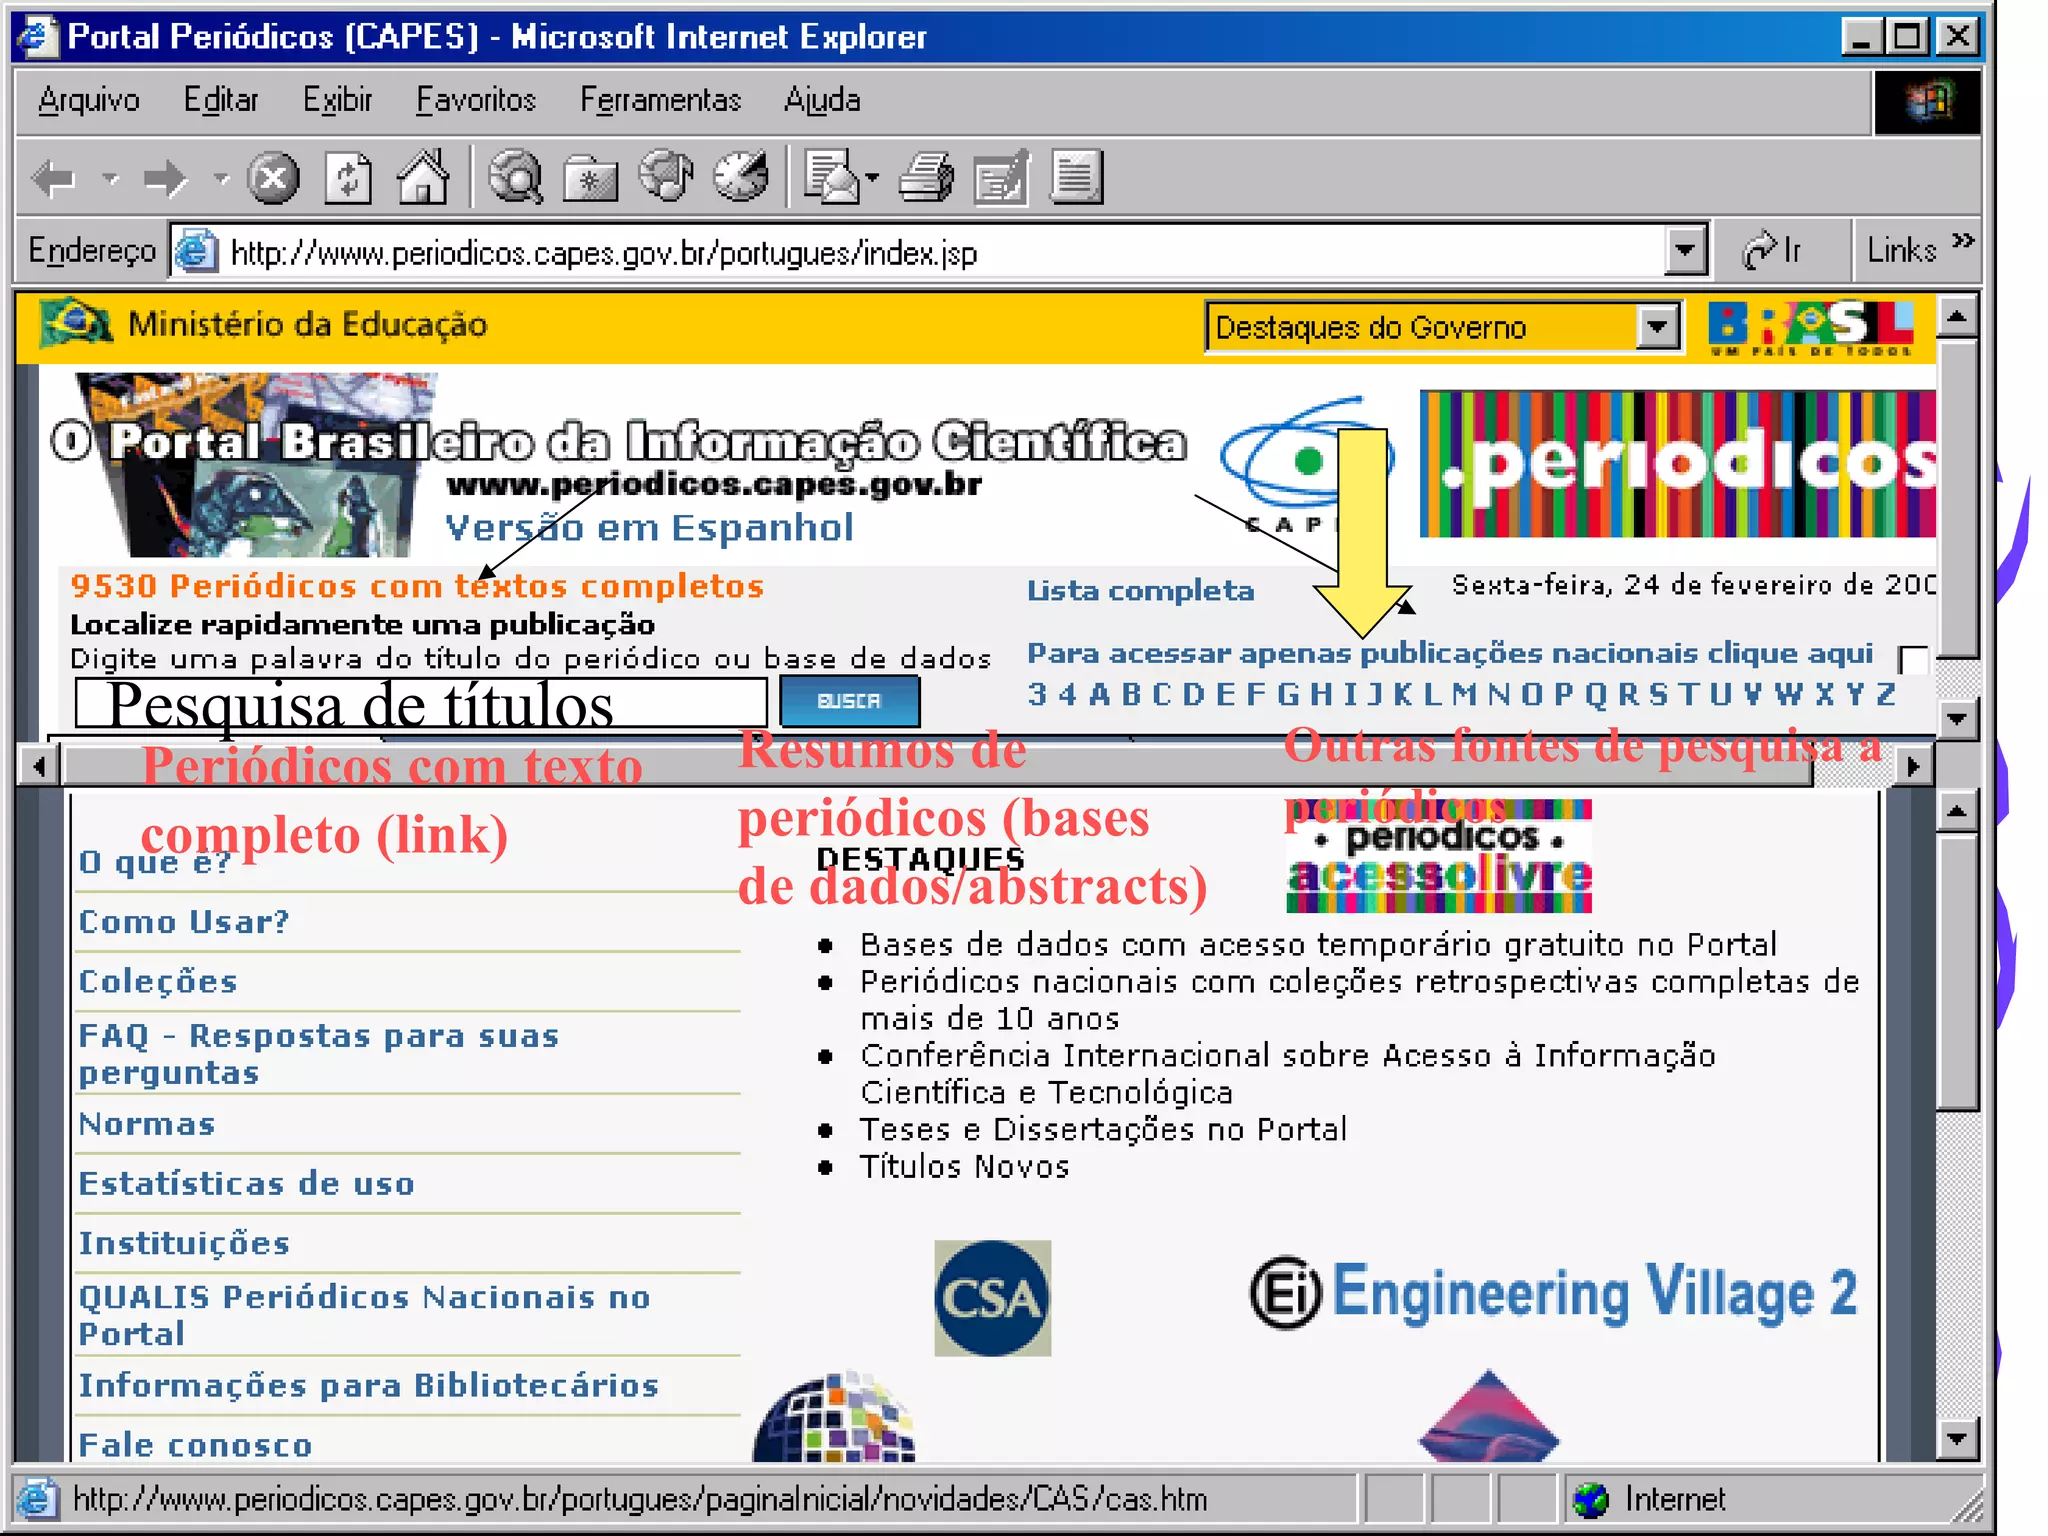Open the Lista completa link
2048x1536 pixels.
1140,591
